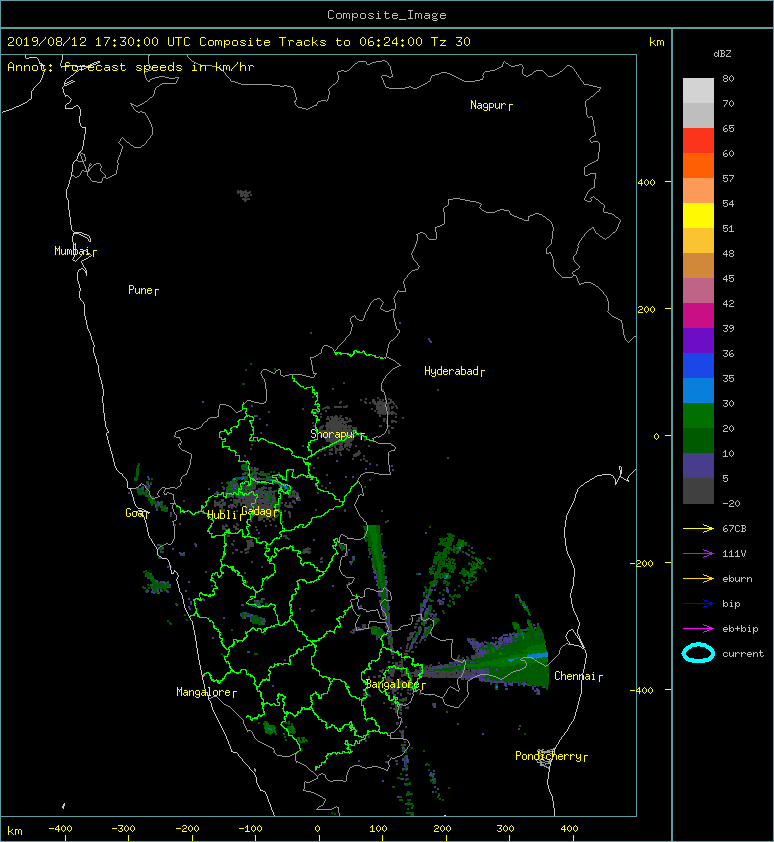Click the 54 value on dBZ scale
Viewport: 774px width, 842px height.
(x=728, y=204)
